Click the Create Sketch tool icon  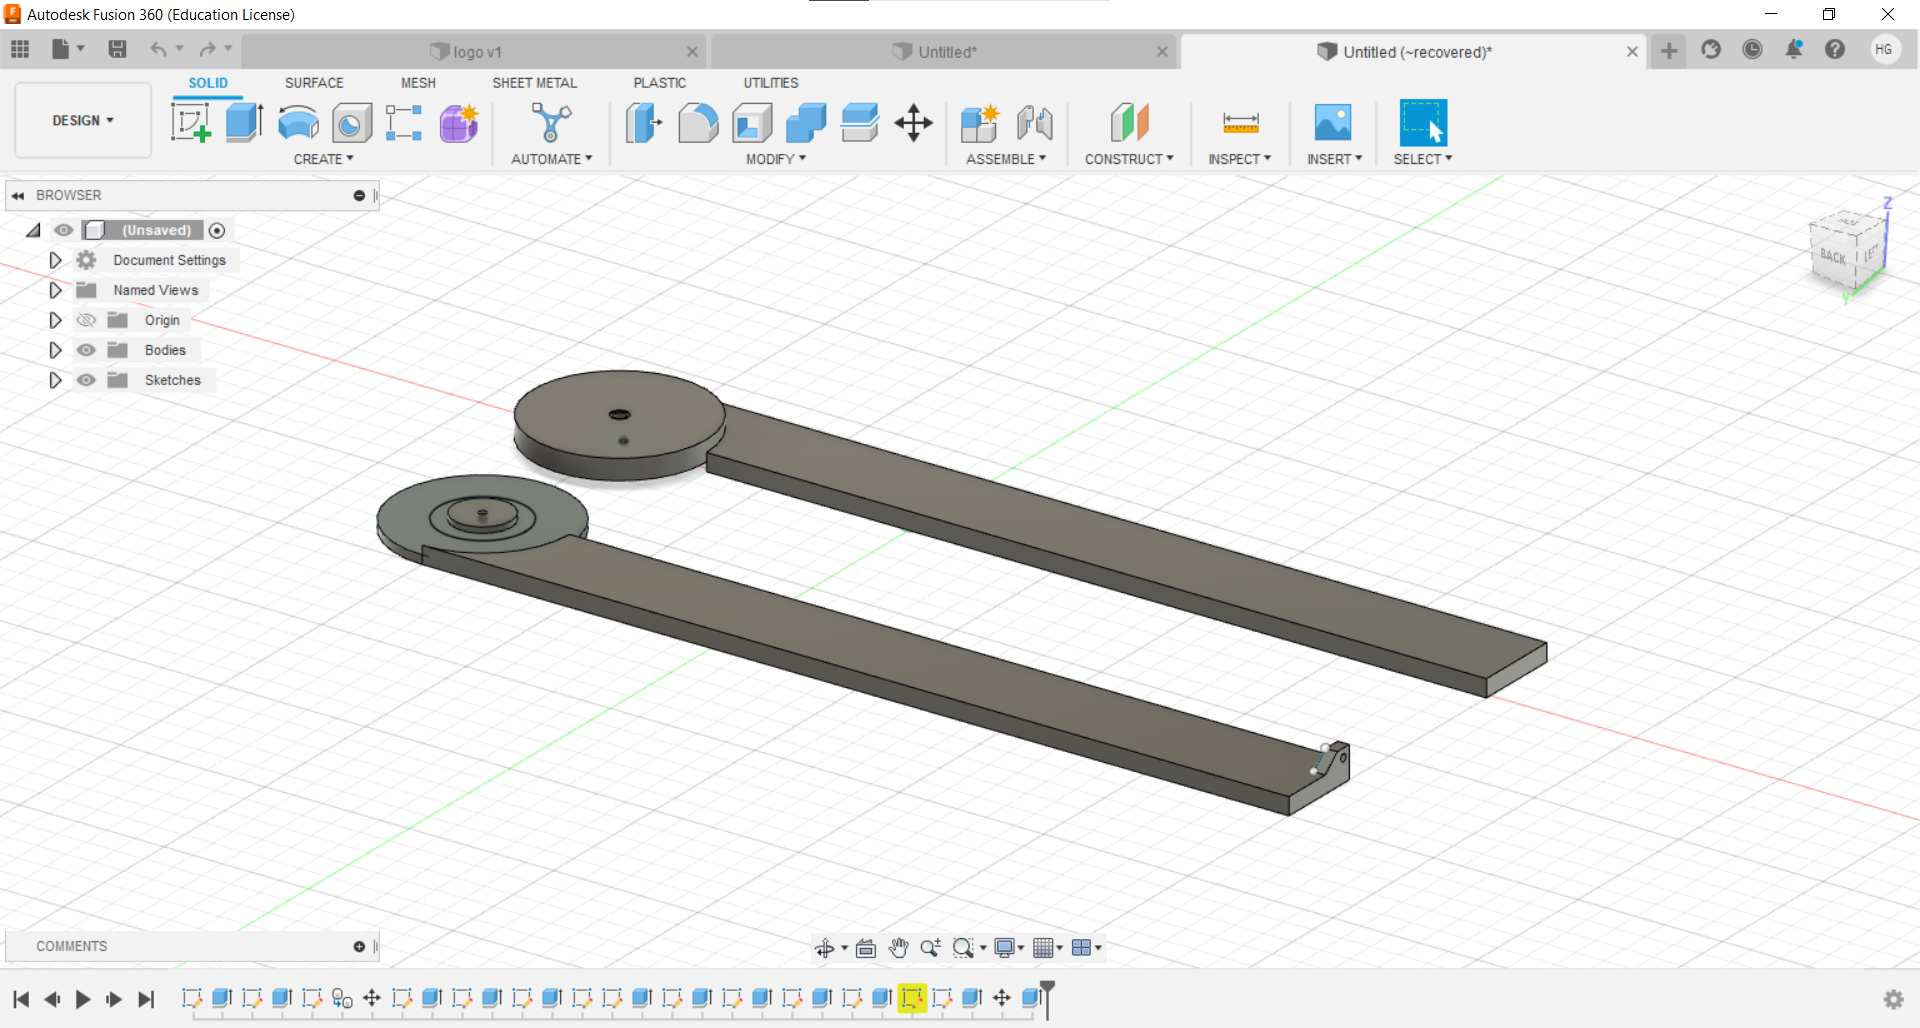click(x=191, y=123)
